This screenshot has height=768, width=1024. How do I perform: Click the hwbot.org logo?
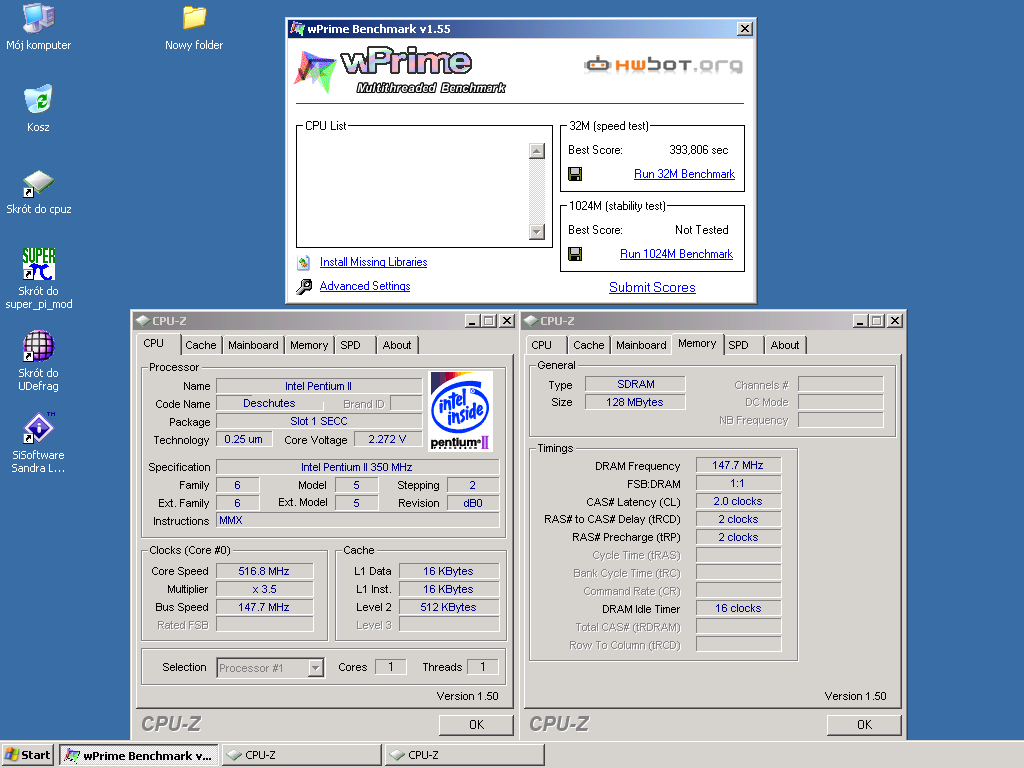(x=664, y=65)
